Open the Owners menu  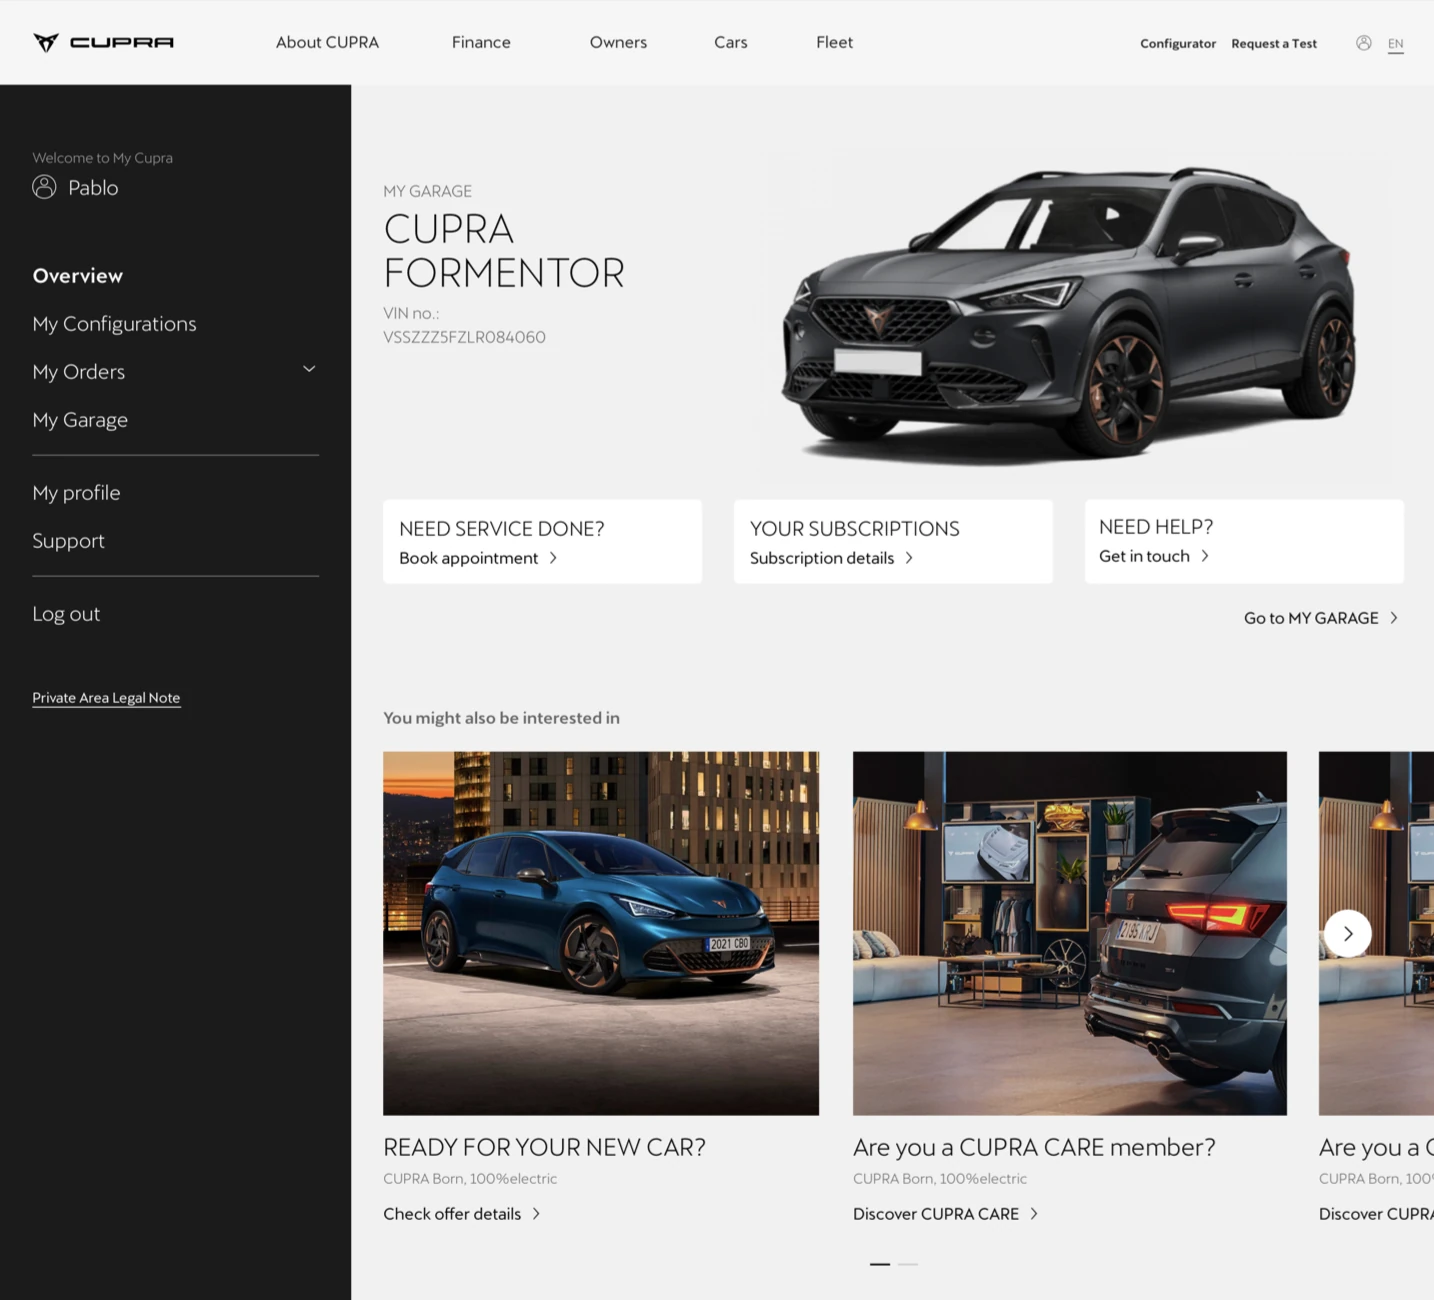tap(618, 42)
